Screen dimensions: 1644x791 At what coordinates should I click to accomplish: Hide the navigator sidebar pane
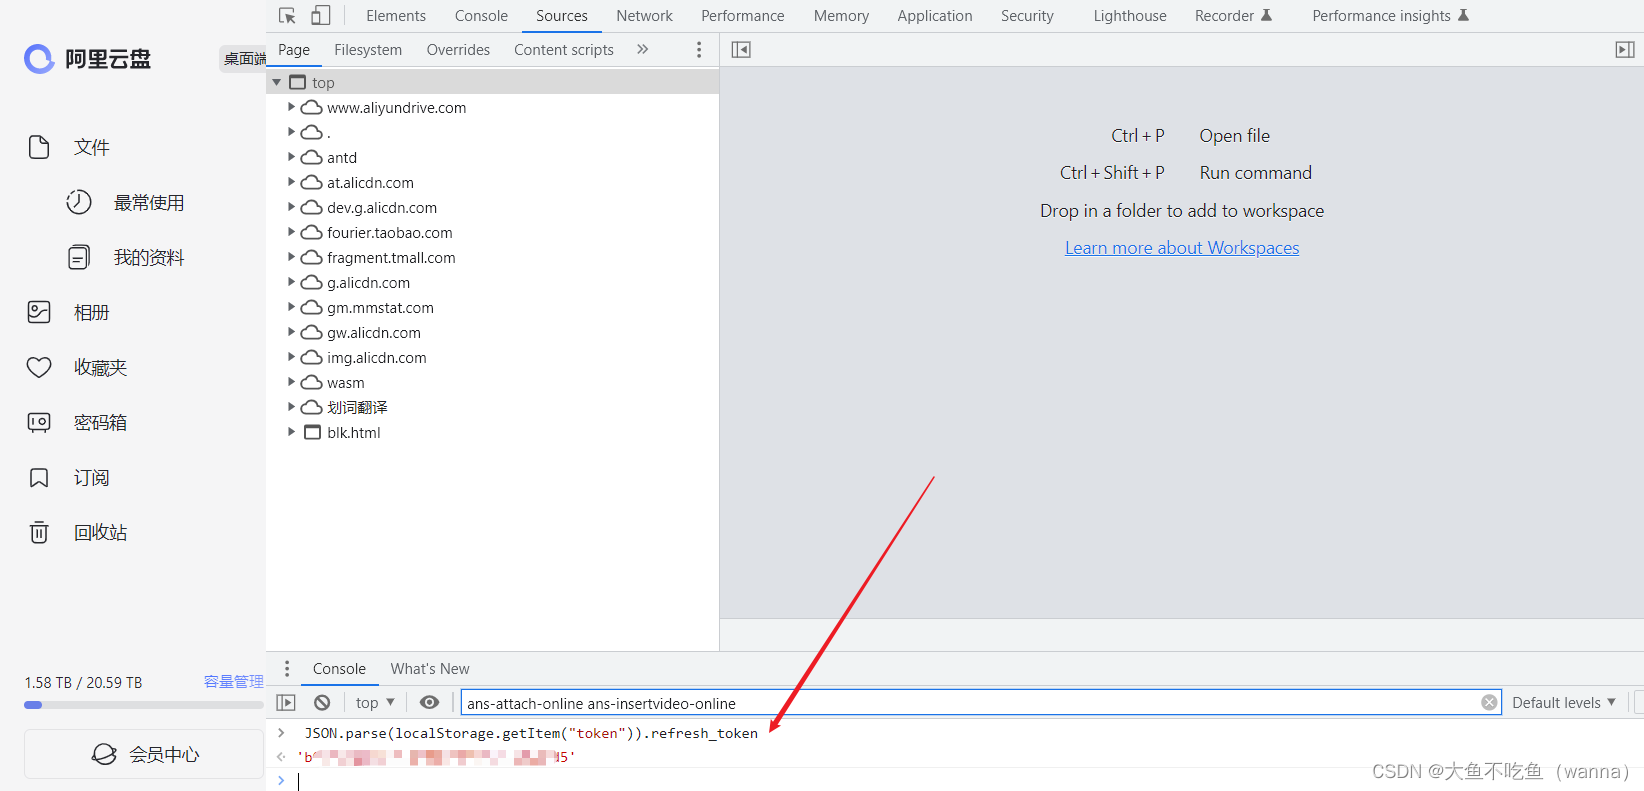click(741, 50)
